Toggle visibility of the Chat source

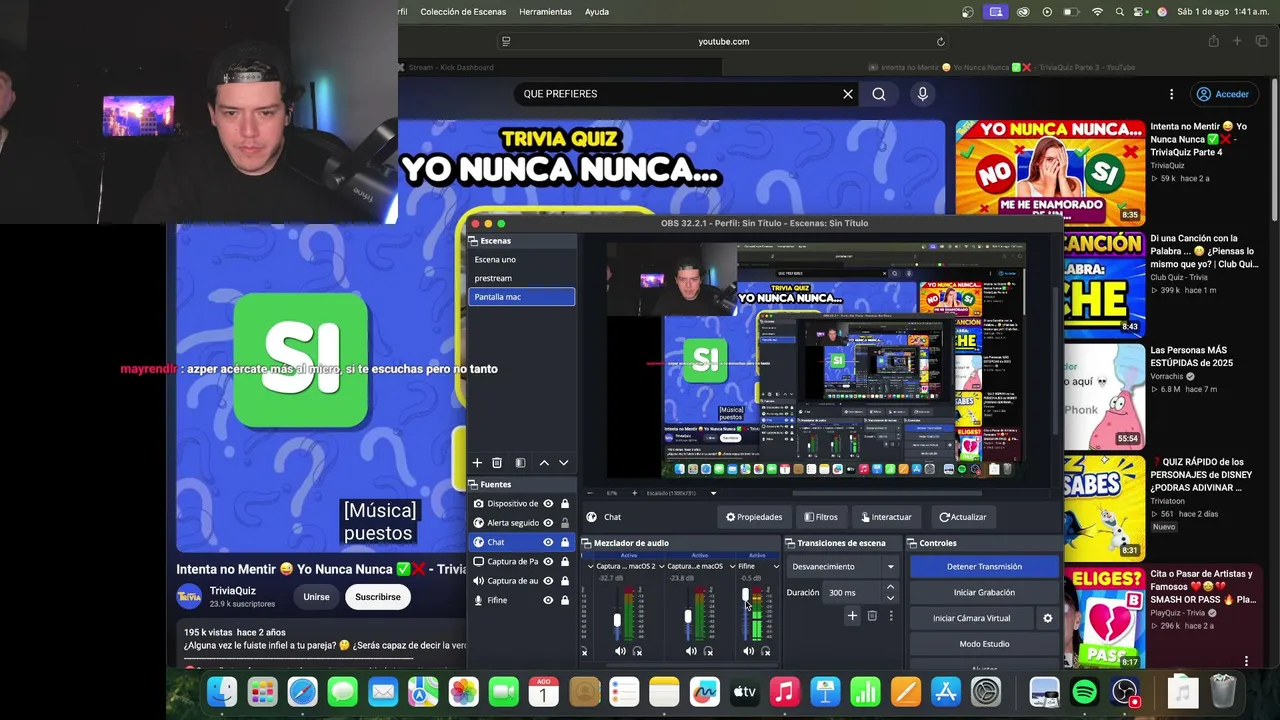click(548, 542)
